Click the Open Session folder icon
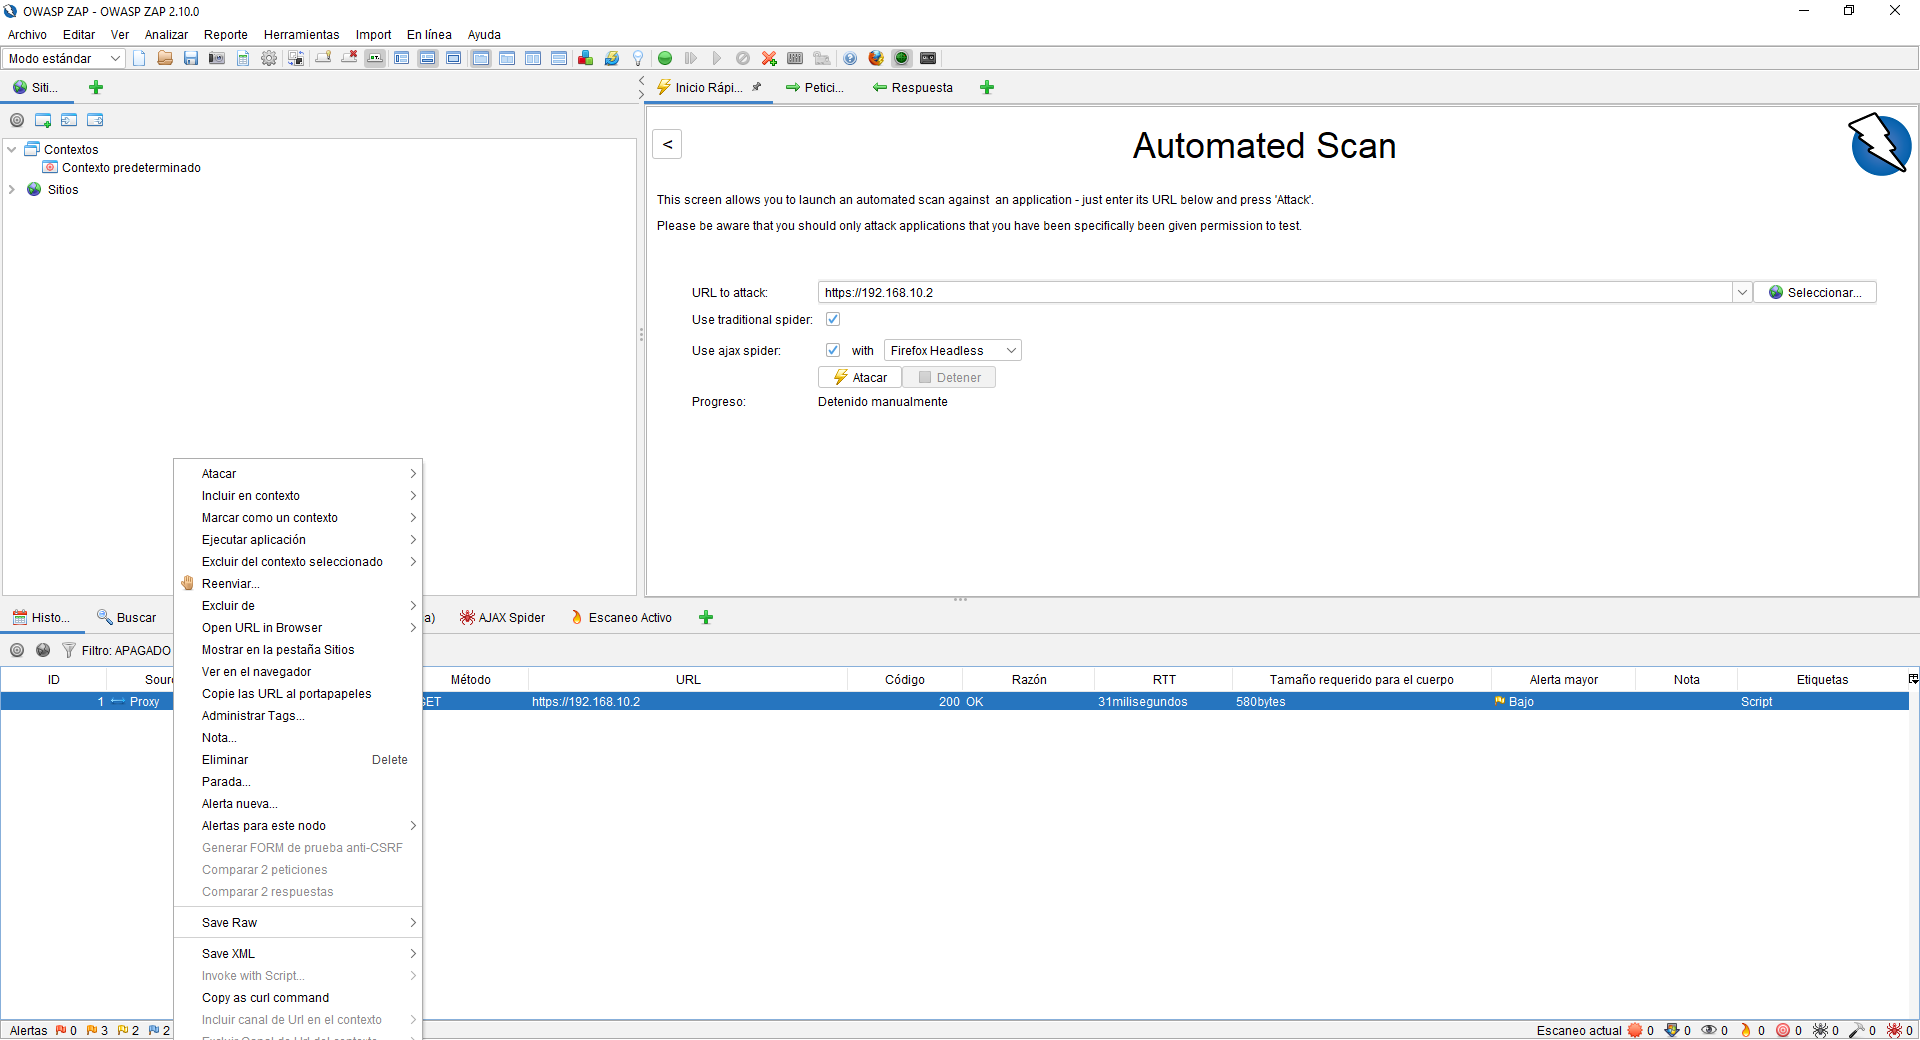 tap(165, 58)
